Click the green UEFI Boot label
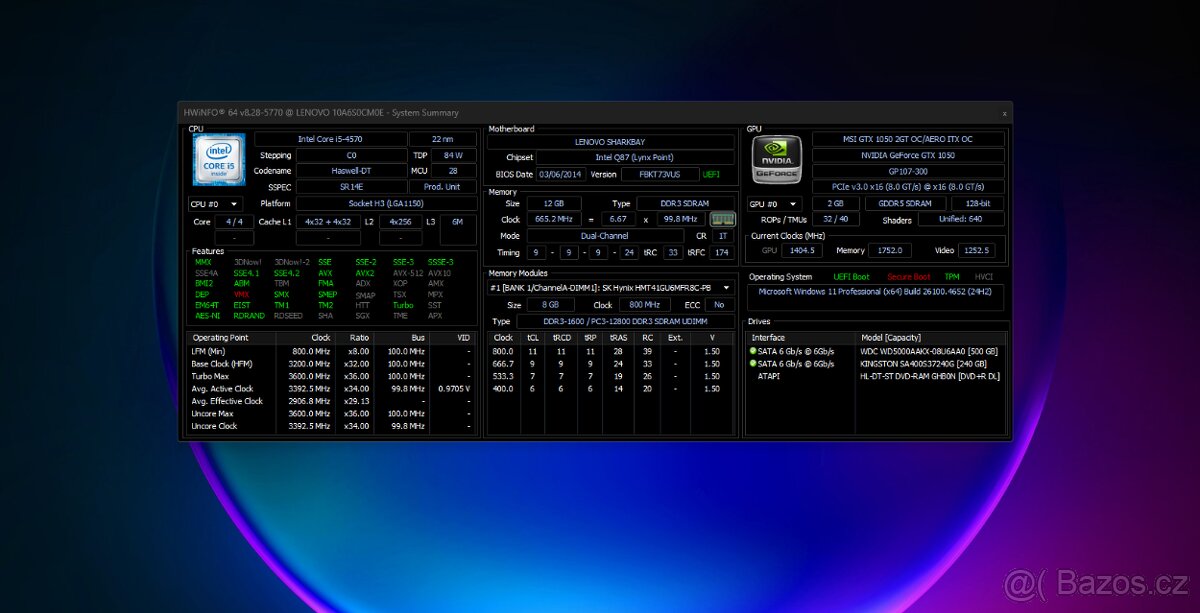Screen dimensions: 1200x613 [x=852, y=276]
